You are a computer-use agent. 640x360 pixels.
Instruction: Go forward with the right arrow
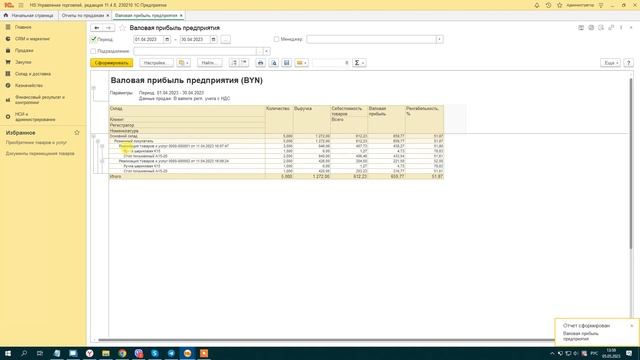pos(109,28)
